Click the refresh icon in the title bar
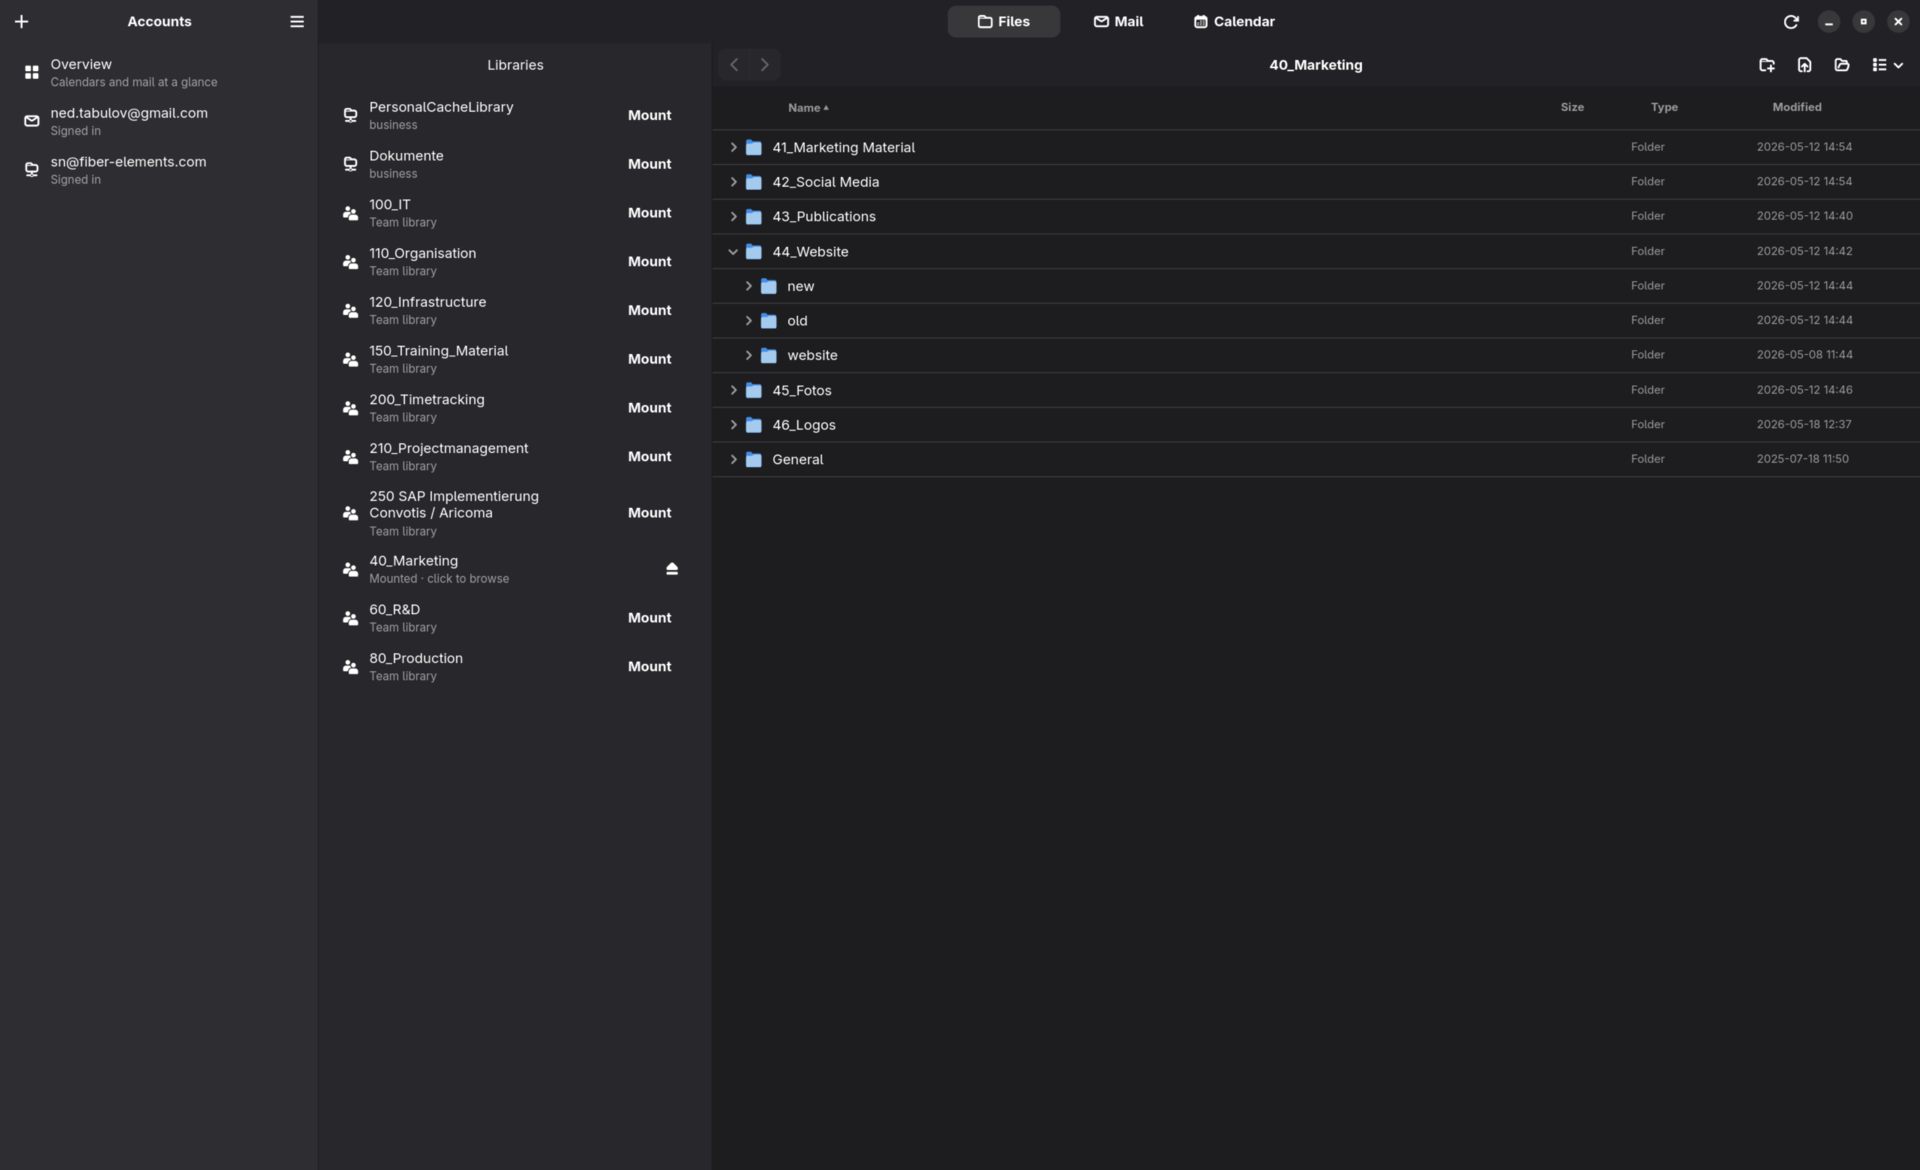Viewport: 1920px width, 1170px height. (x=1791, y=21)
